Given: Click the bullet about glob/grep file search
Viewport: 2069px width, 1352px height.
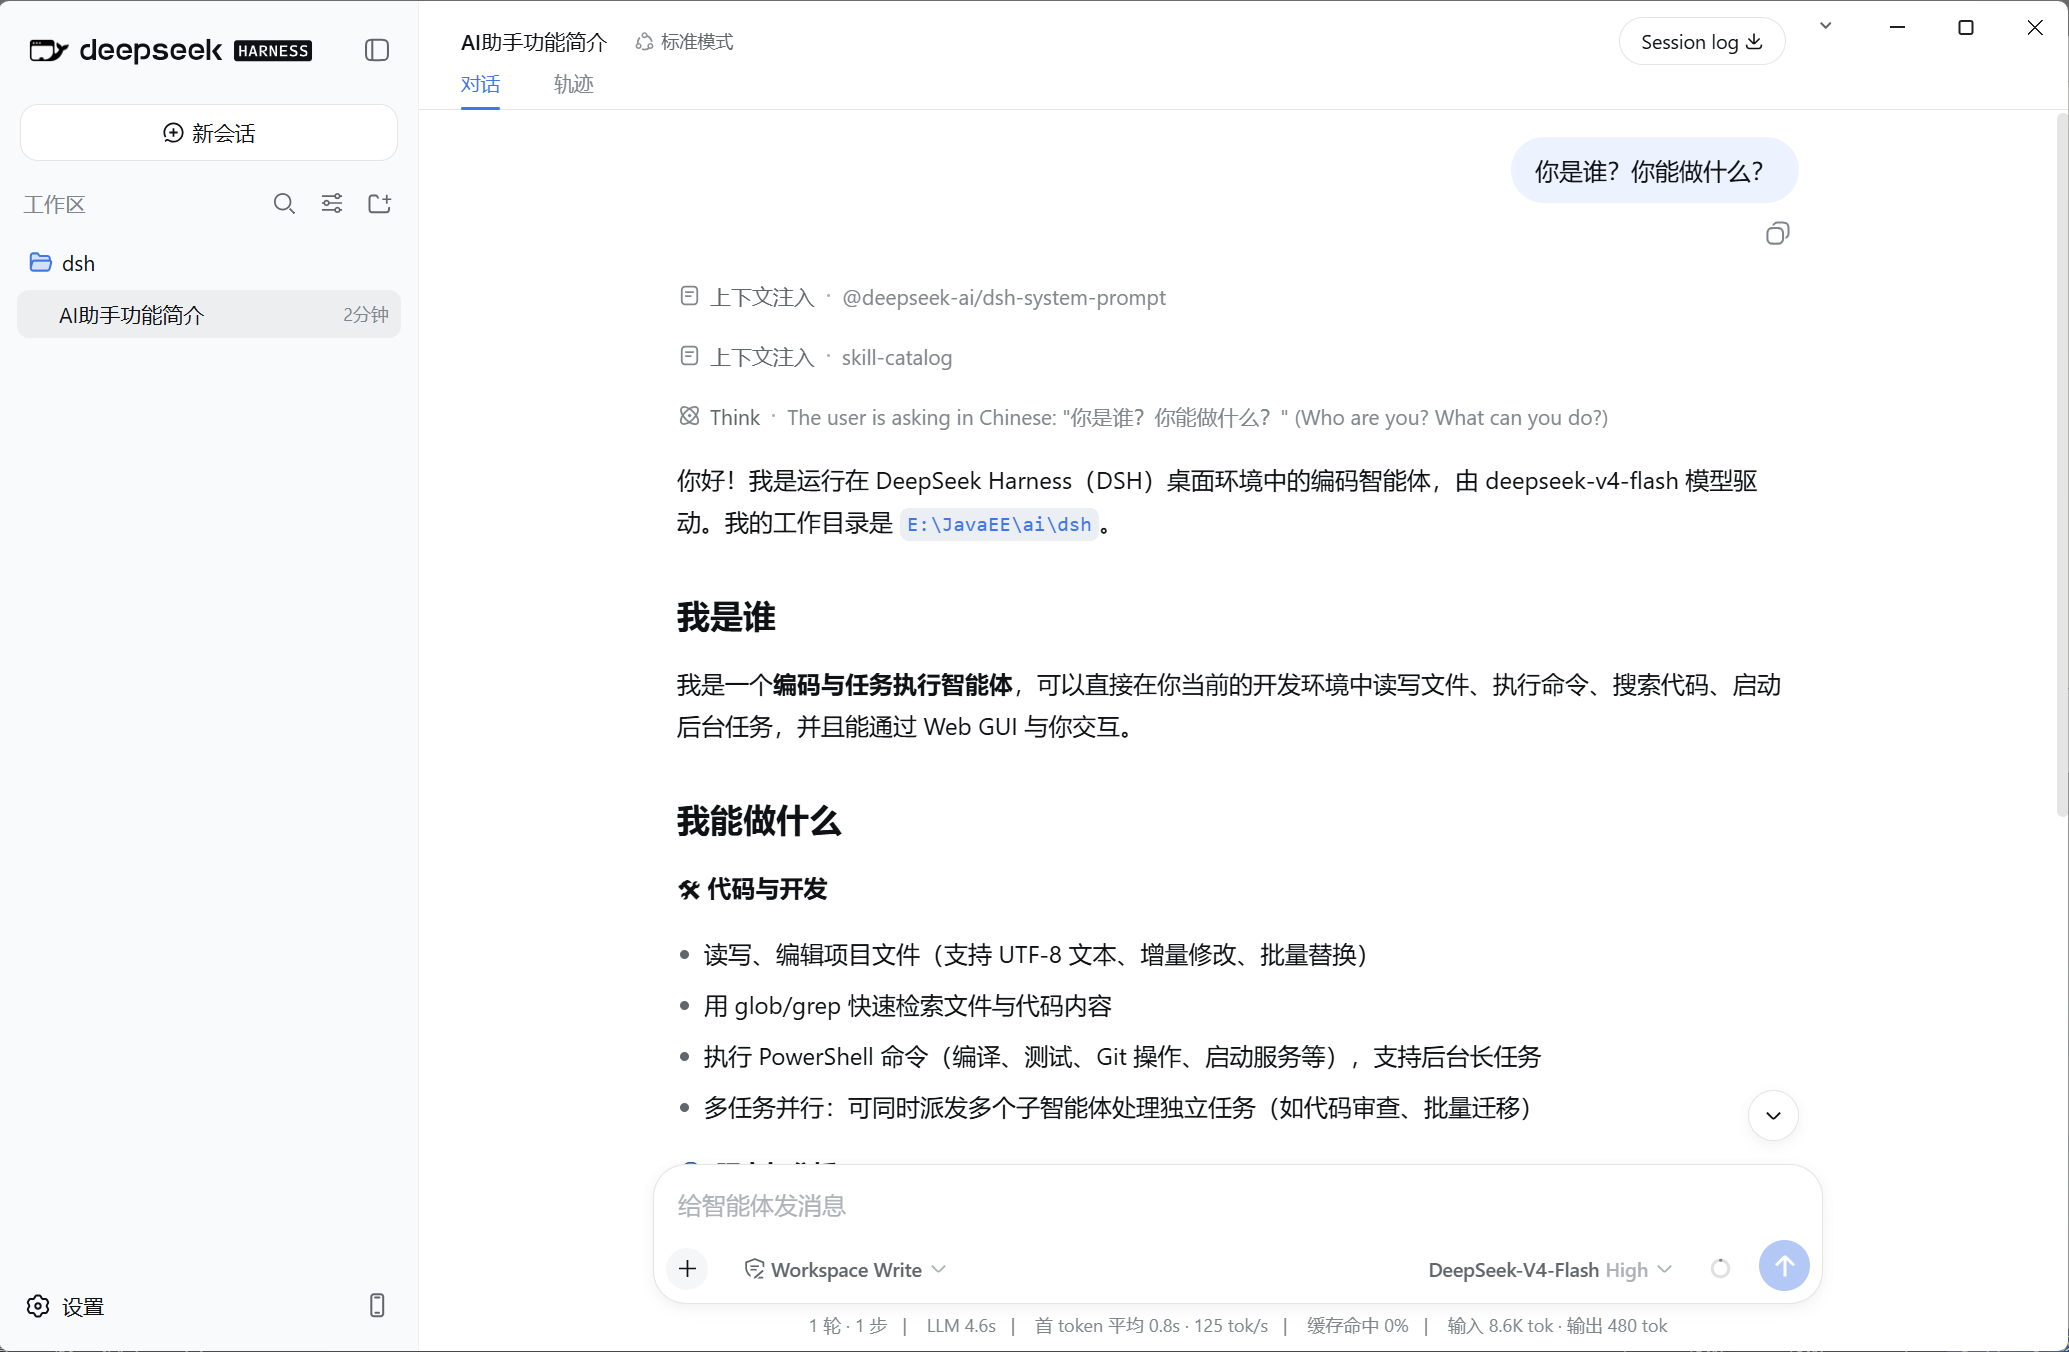Looking at the screenshot, I should click(x=908, y=1006).
